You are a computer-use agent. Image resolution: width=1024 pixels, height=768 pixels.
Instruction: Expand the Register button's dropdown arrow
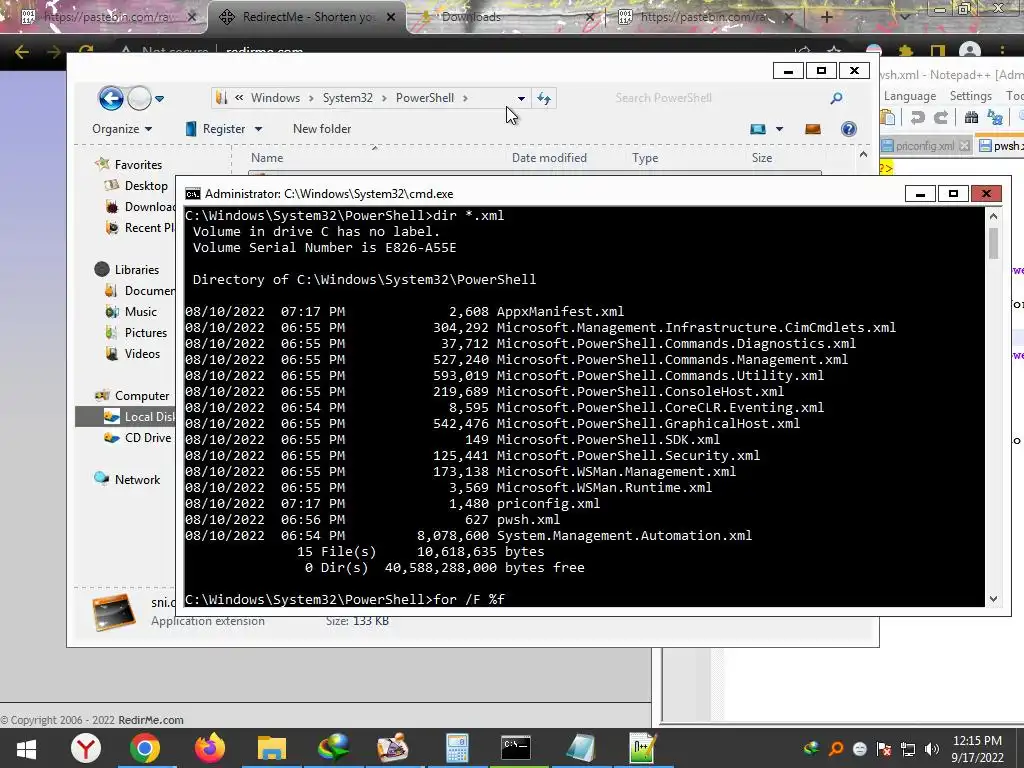259,129
